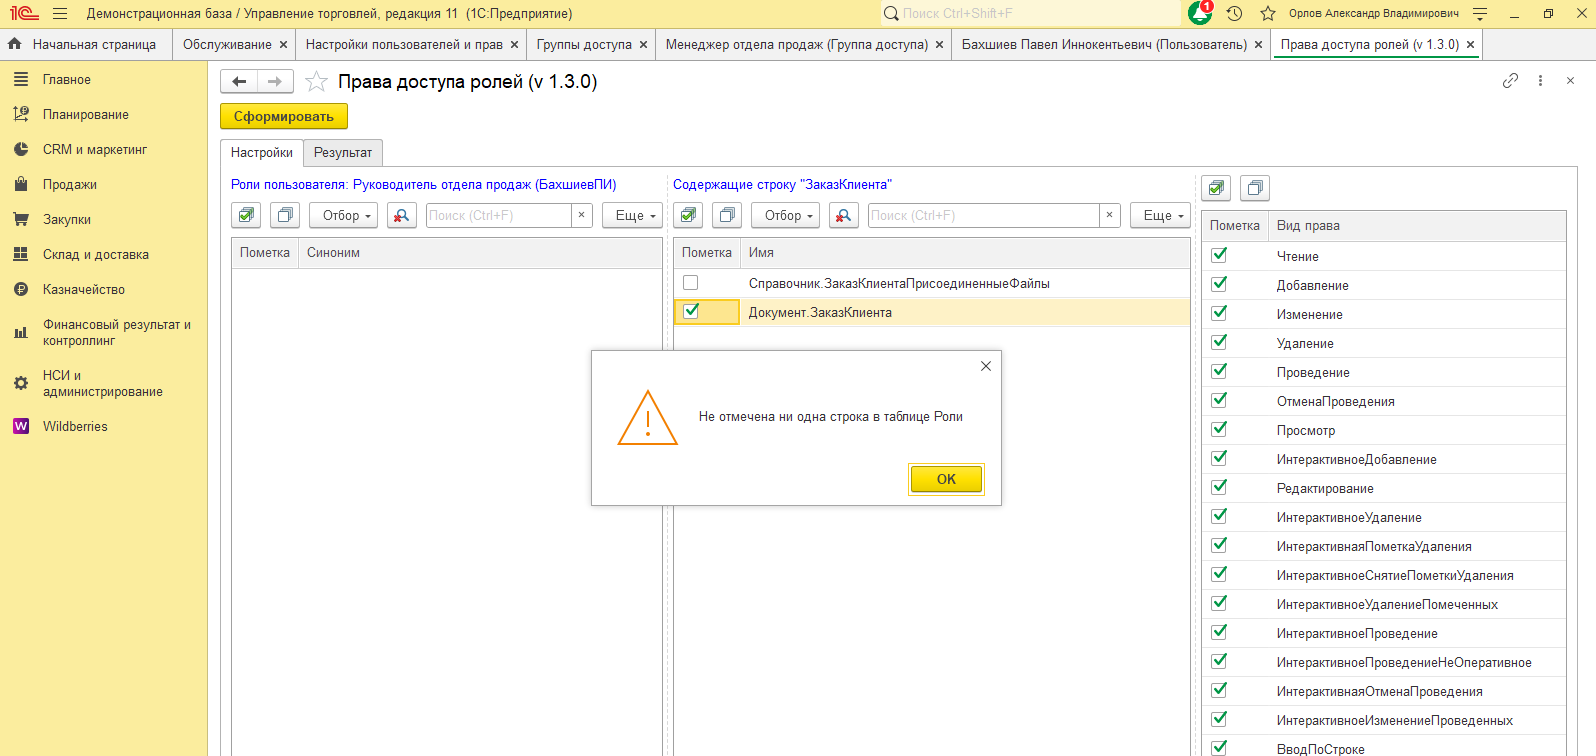
Task: Uncheck all rights in Вид права list
Action: point(1255,187)
